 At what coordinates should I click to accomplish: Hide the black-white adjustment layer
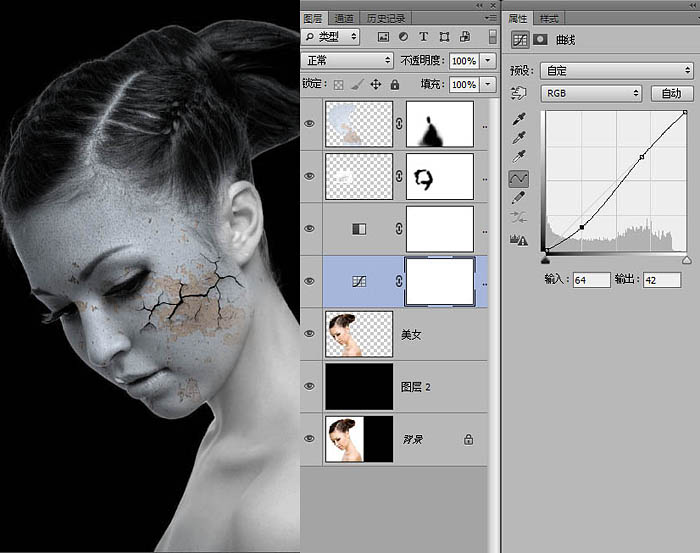click(309, 229)
